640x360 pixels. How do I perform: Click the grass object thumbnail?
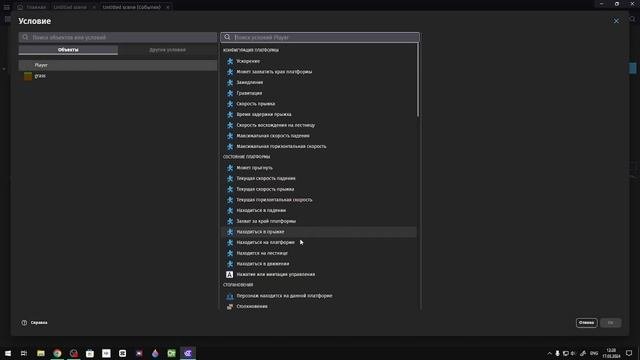(28, 76)
